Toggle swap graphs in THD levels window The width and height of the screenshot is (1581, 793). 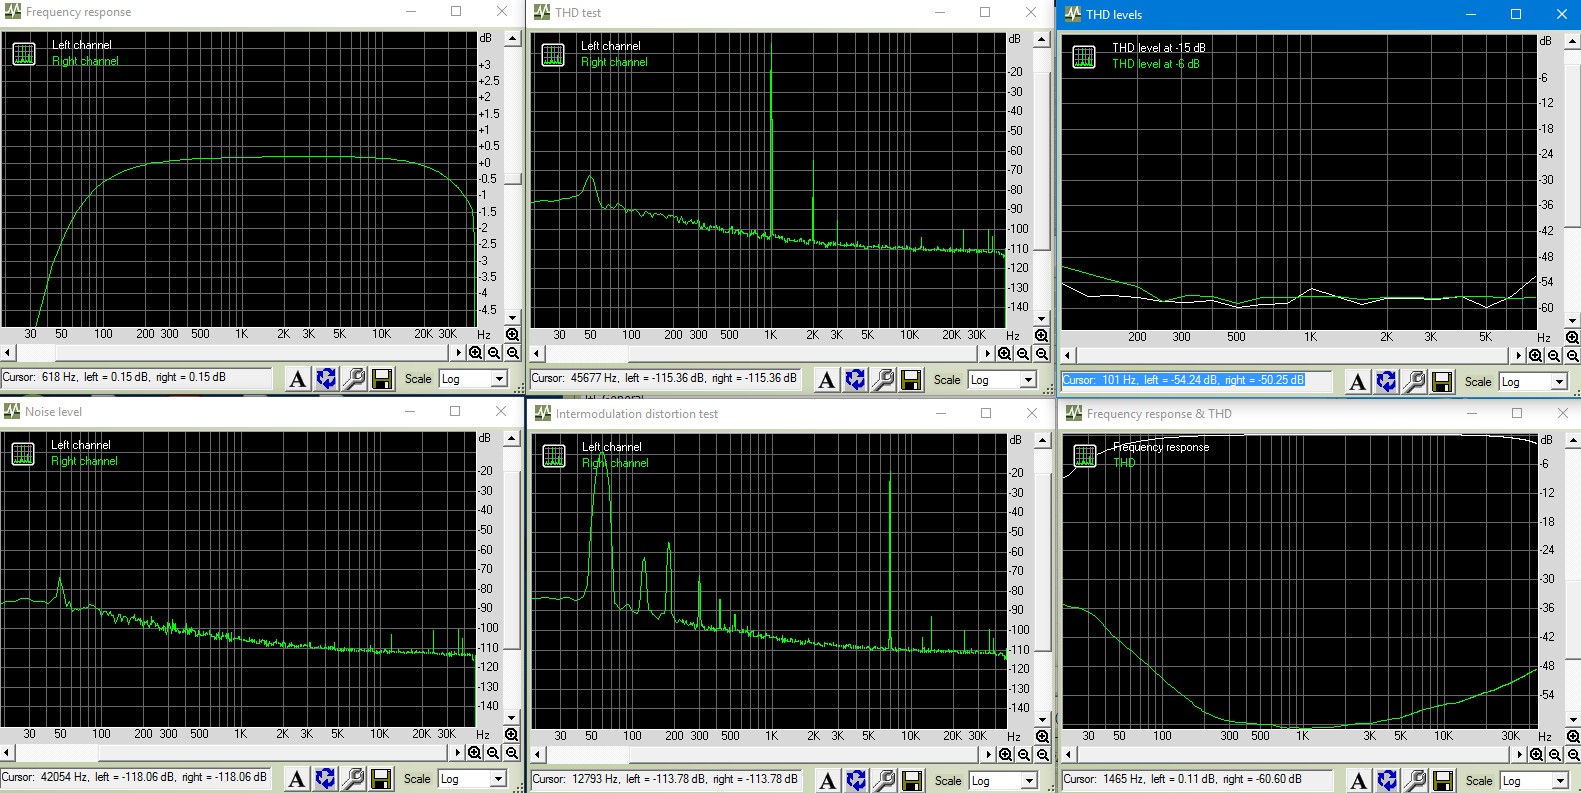[1386, 382]
